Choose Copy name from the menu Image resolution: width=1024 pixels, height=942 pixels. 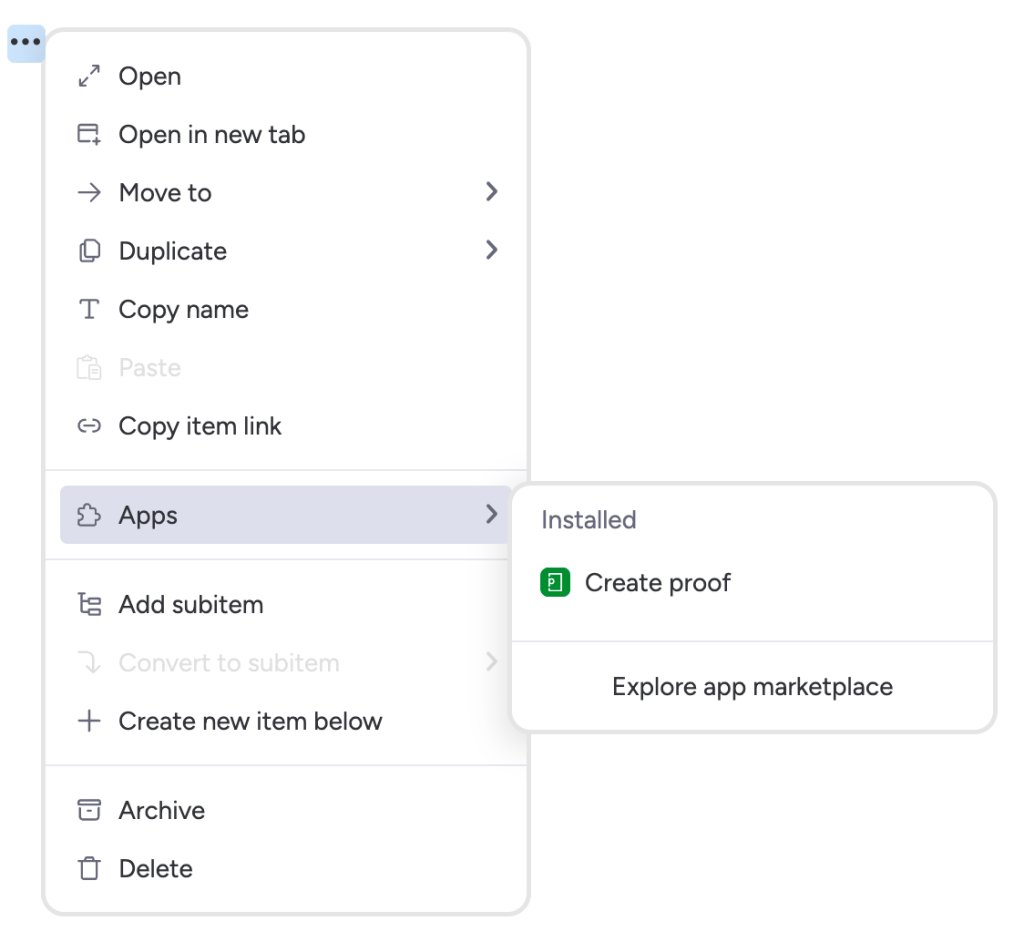coord(183,309)
